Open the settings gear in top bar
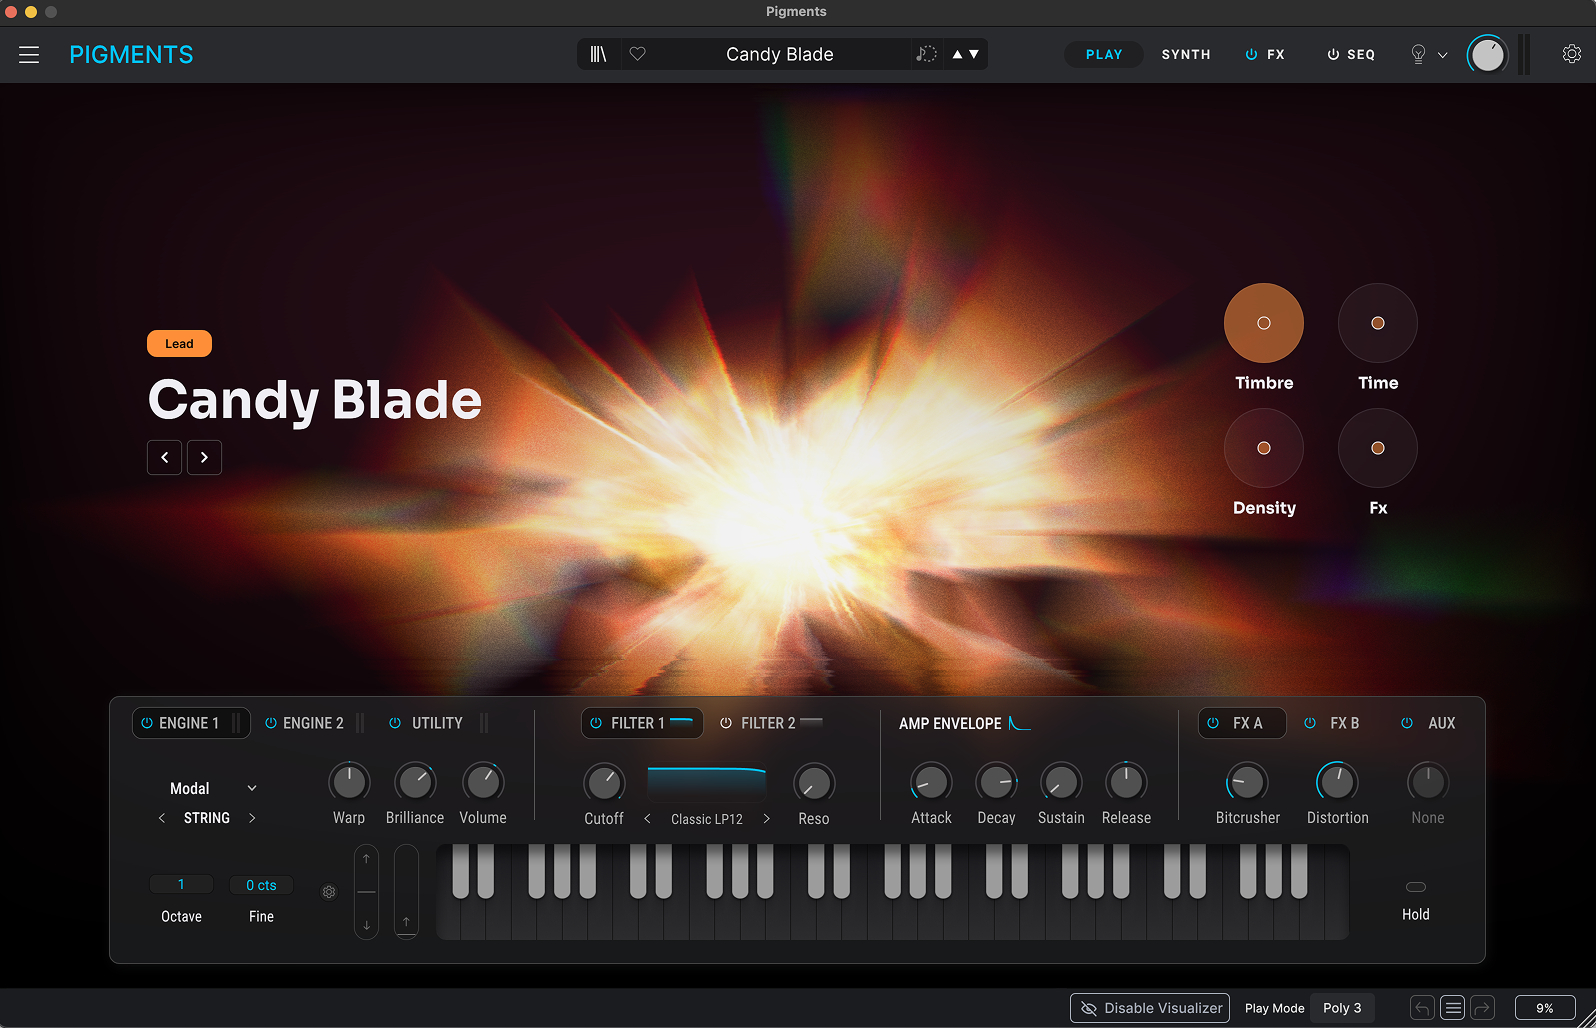Viewport: 1596px width, 1028px height. [1571, 54]
